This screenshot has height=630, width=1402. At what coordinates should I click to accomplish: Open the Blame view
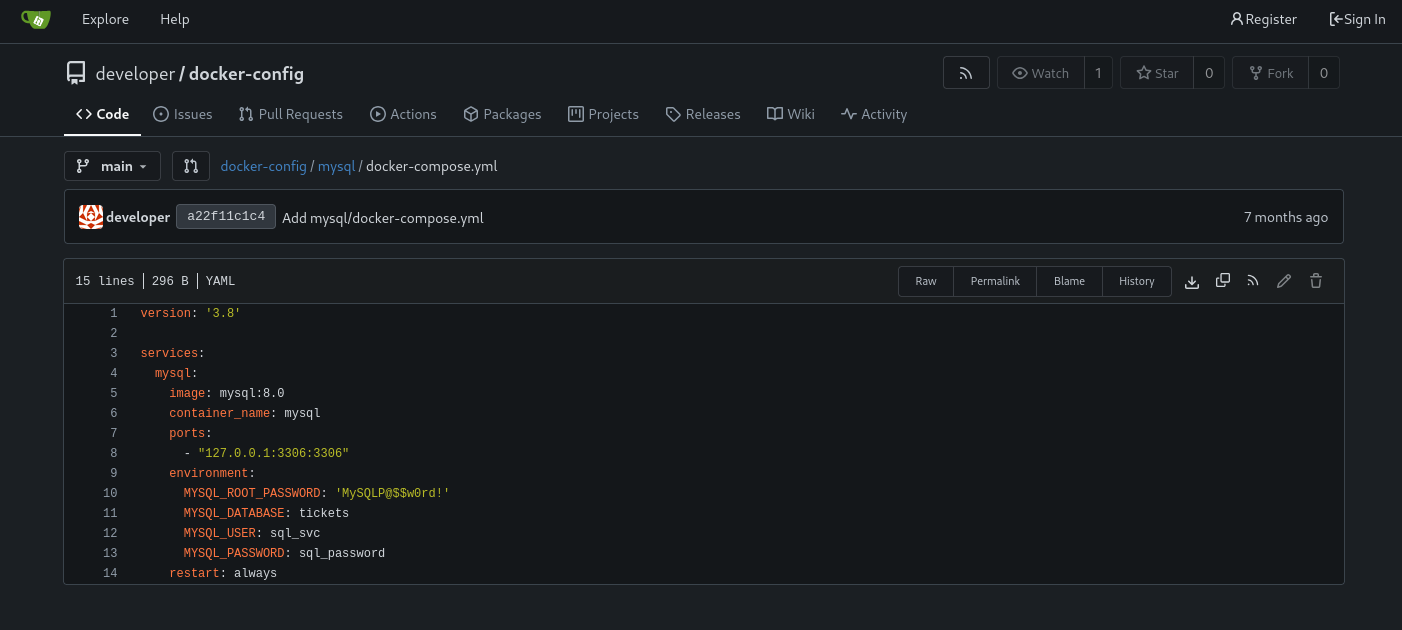[x=1069, y=281]
